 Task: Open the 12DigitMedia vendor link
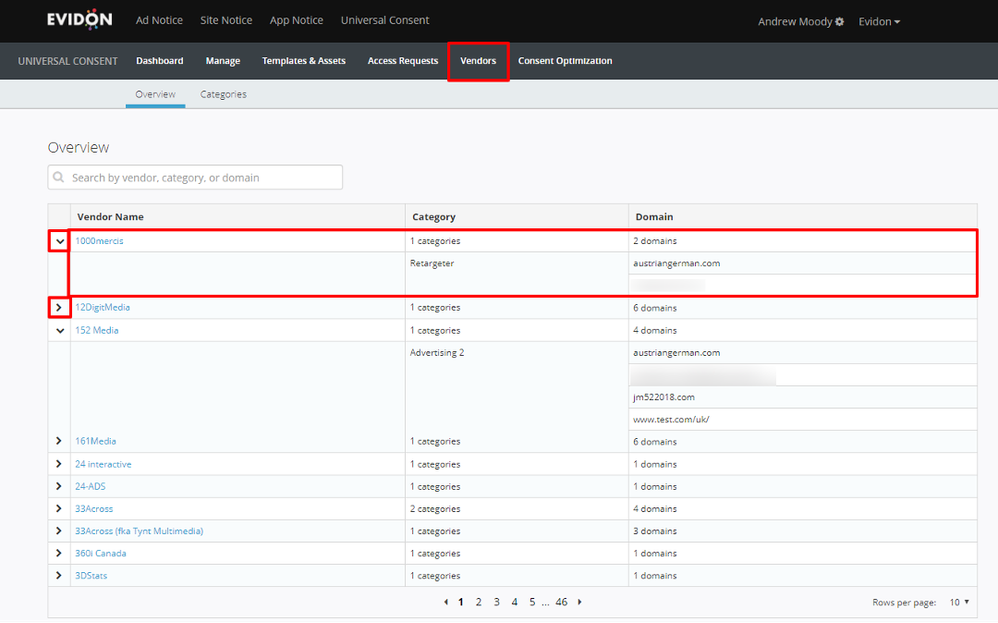point(102,307)
